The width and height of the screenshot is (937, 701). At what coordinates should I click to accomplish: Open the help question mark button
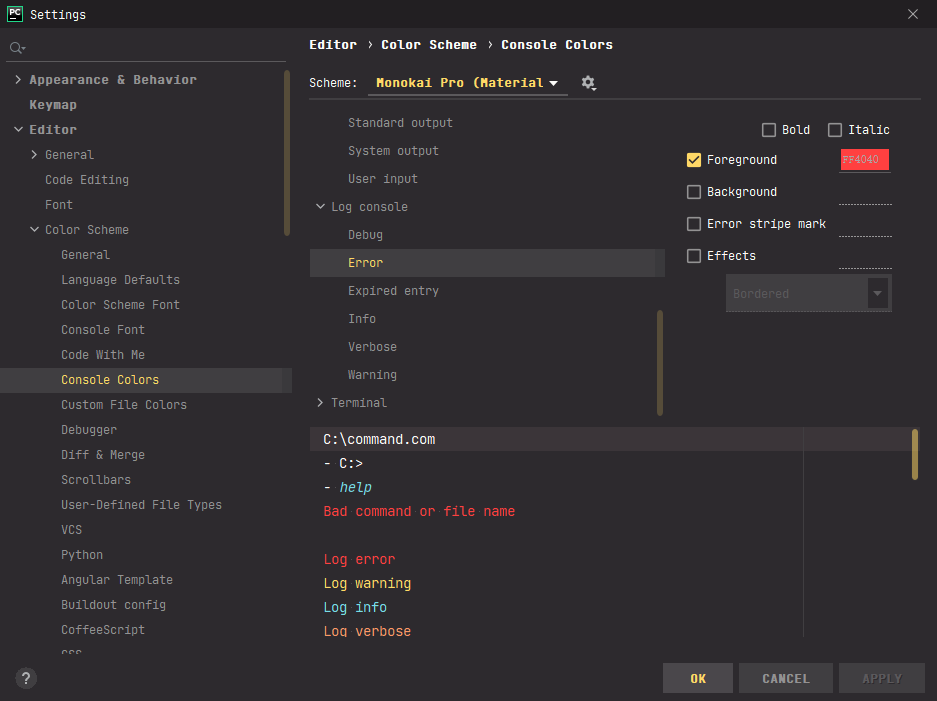(x=27, y=678)
